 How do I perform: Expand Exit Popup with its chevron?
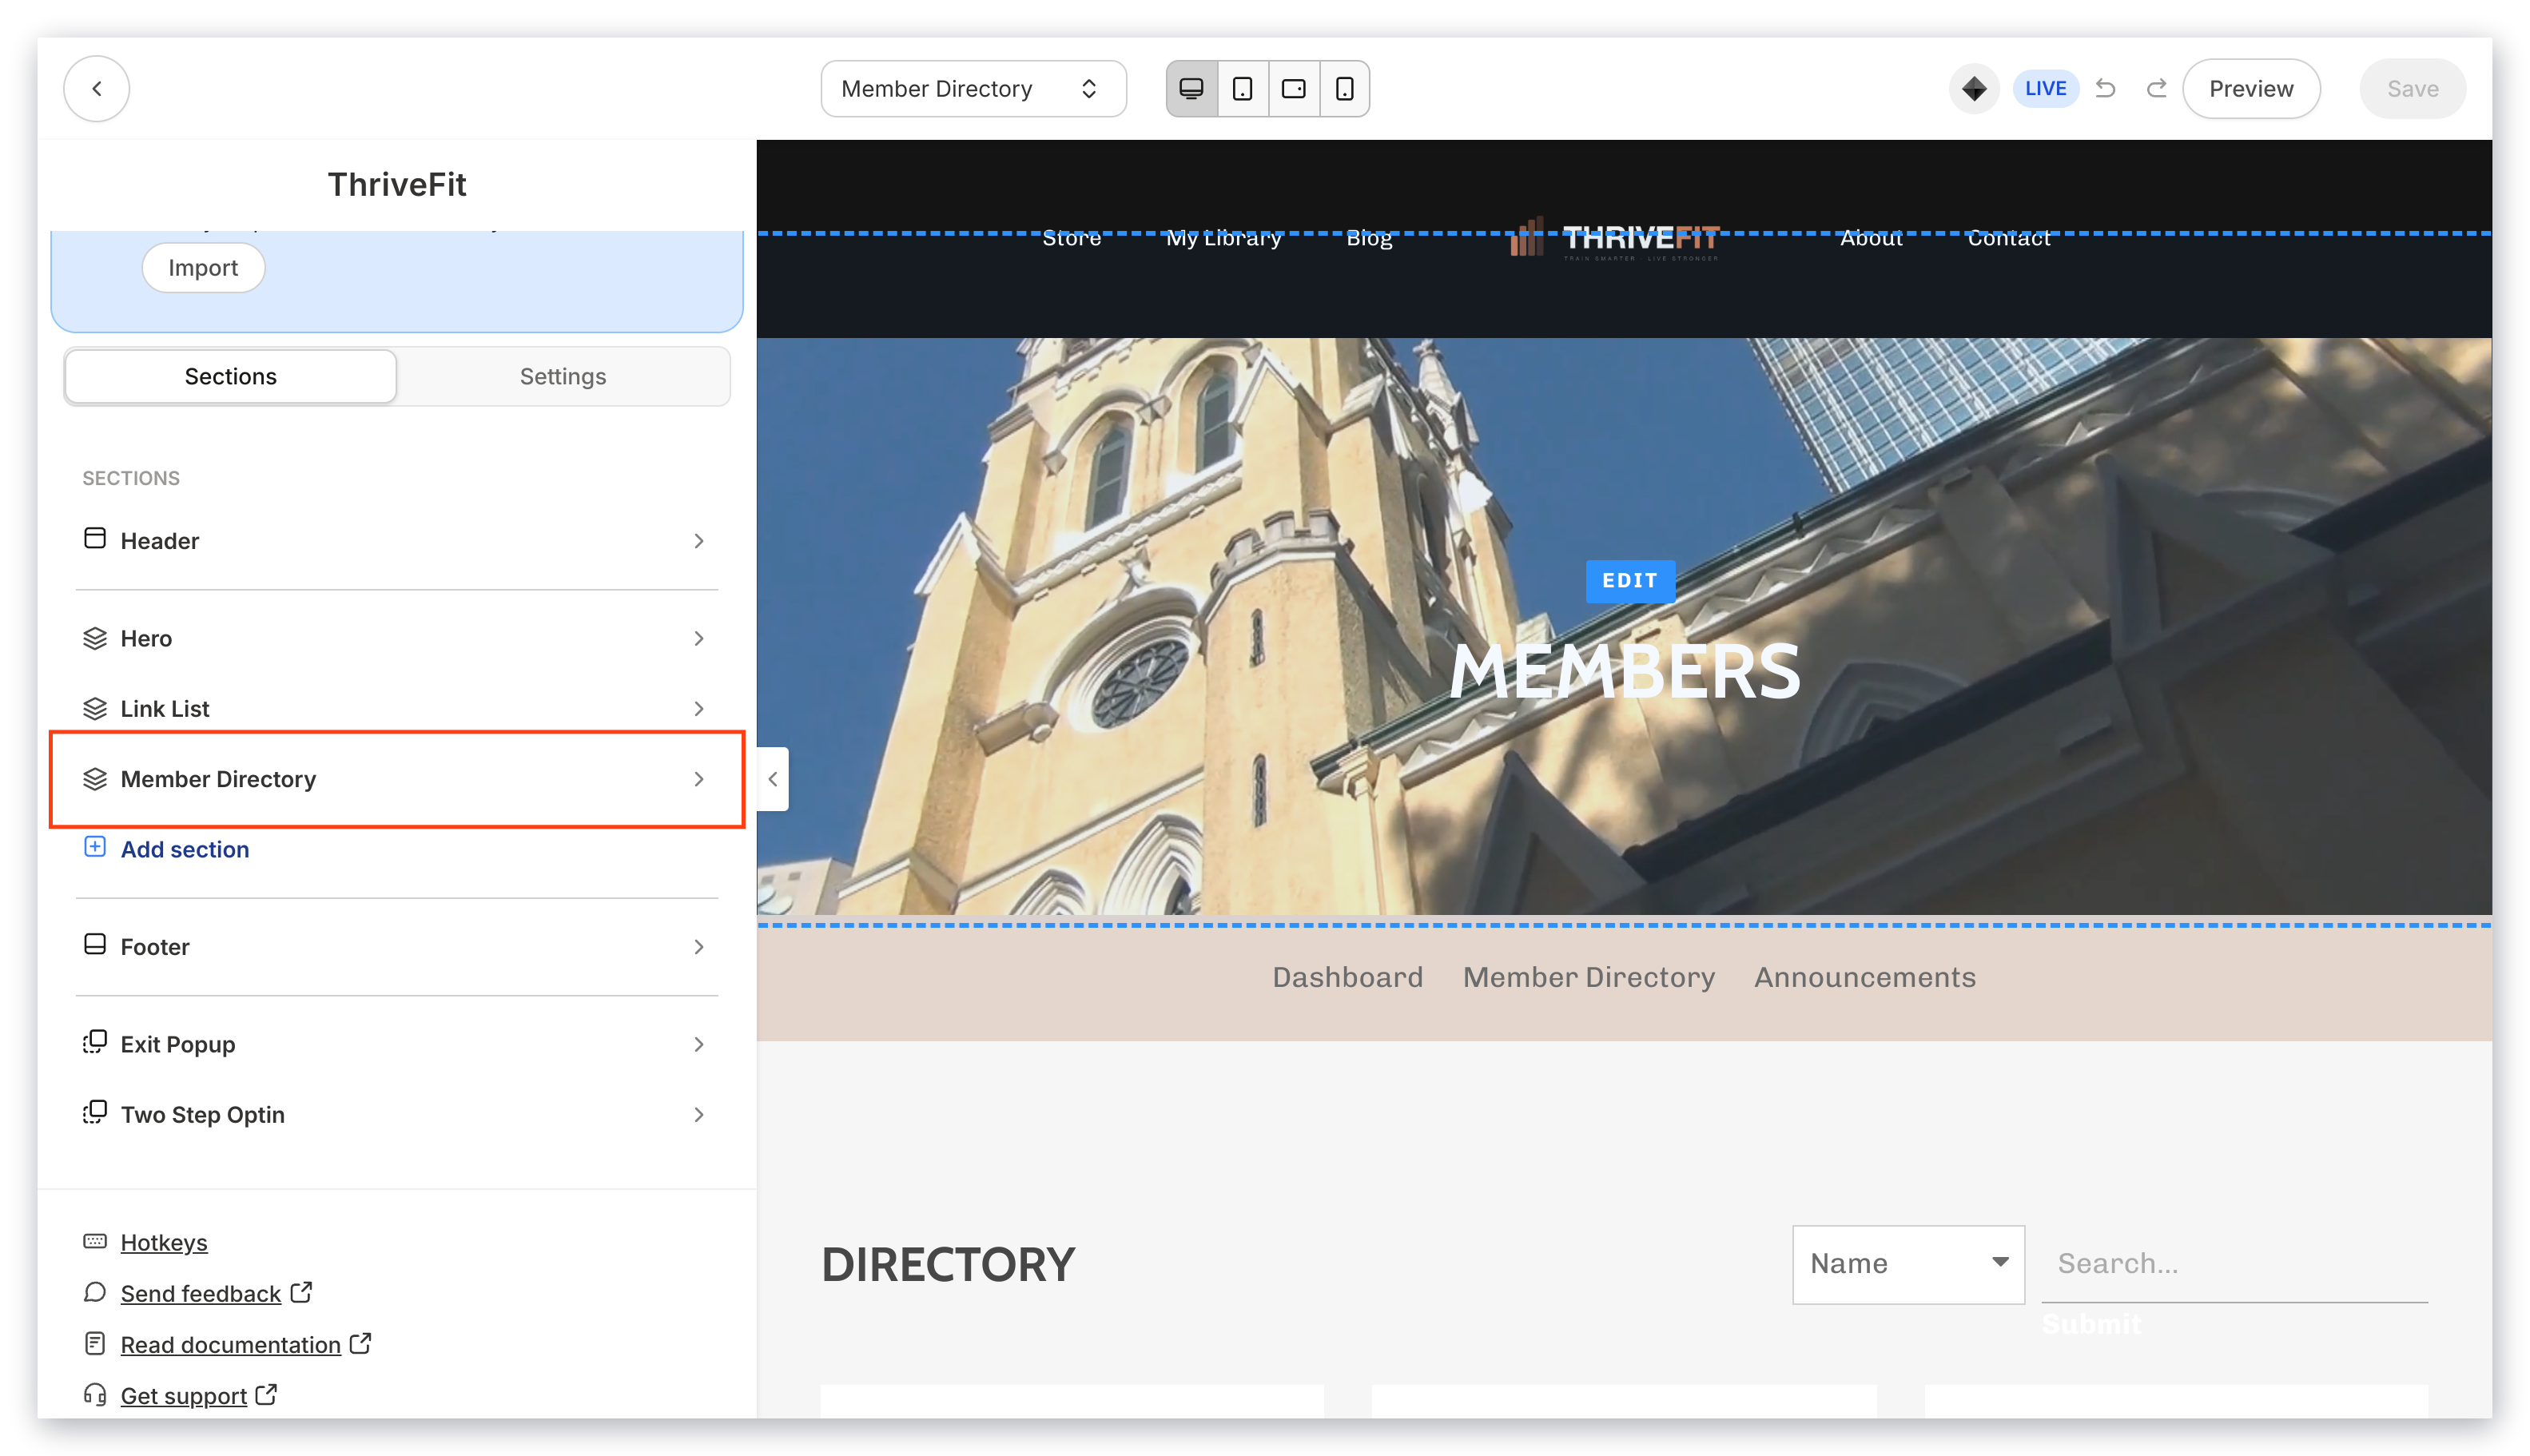(x=699, y=1045)
